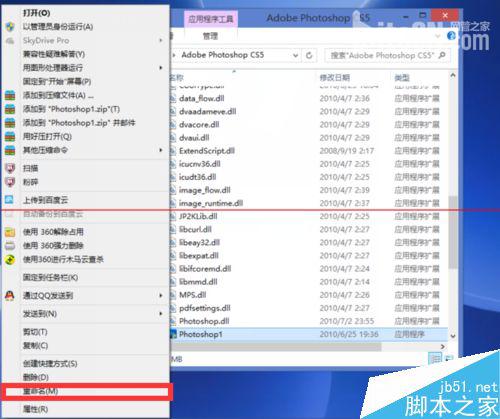Select the dvaadameve.dll file
500x419 pixels.
click(207, 112)
